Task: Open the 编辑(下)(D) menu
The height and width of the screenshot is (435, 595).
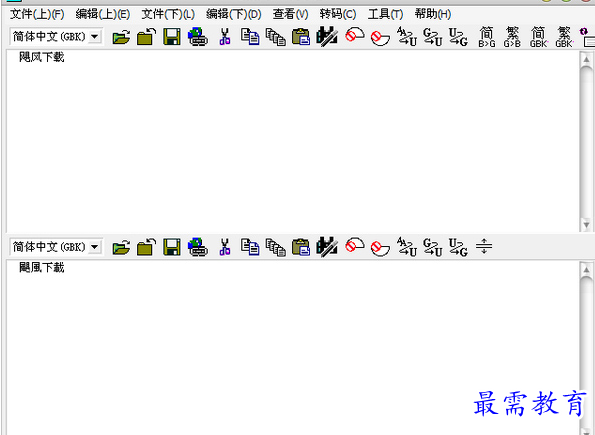Action: click(234, 14)
